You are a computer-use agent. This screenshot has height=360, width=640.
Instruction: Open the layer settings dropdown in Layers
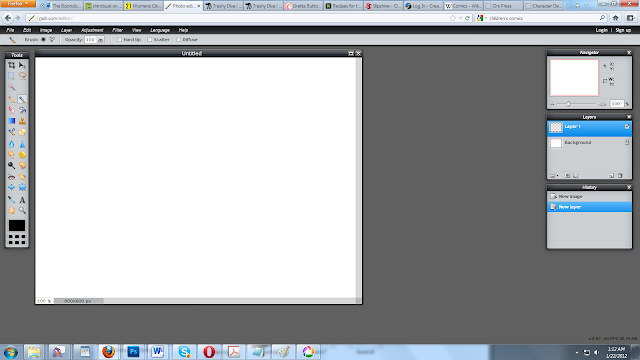point(554,176)
